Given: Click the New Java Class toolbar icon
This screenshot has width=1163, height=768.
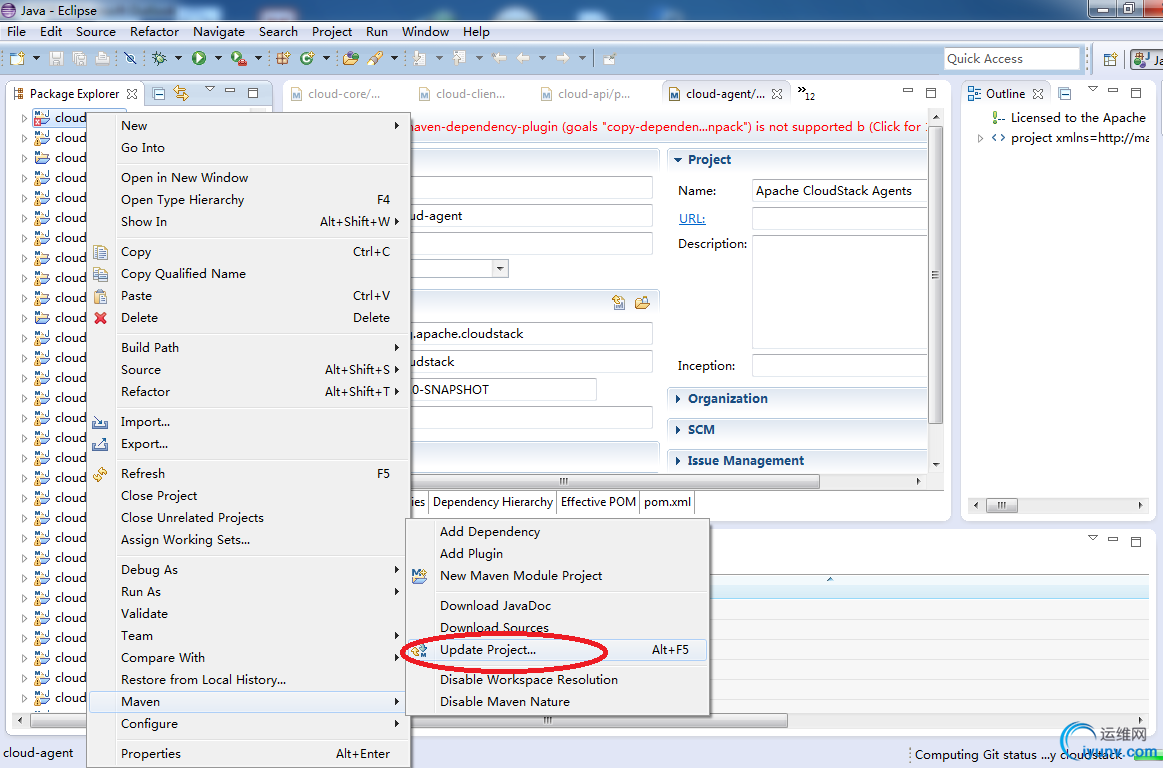Looking at the screenshot, I should pos(307,59).
